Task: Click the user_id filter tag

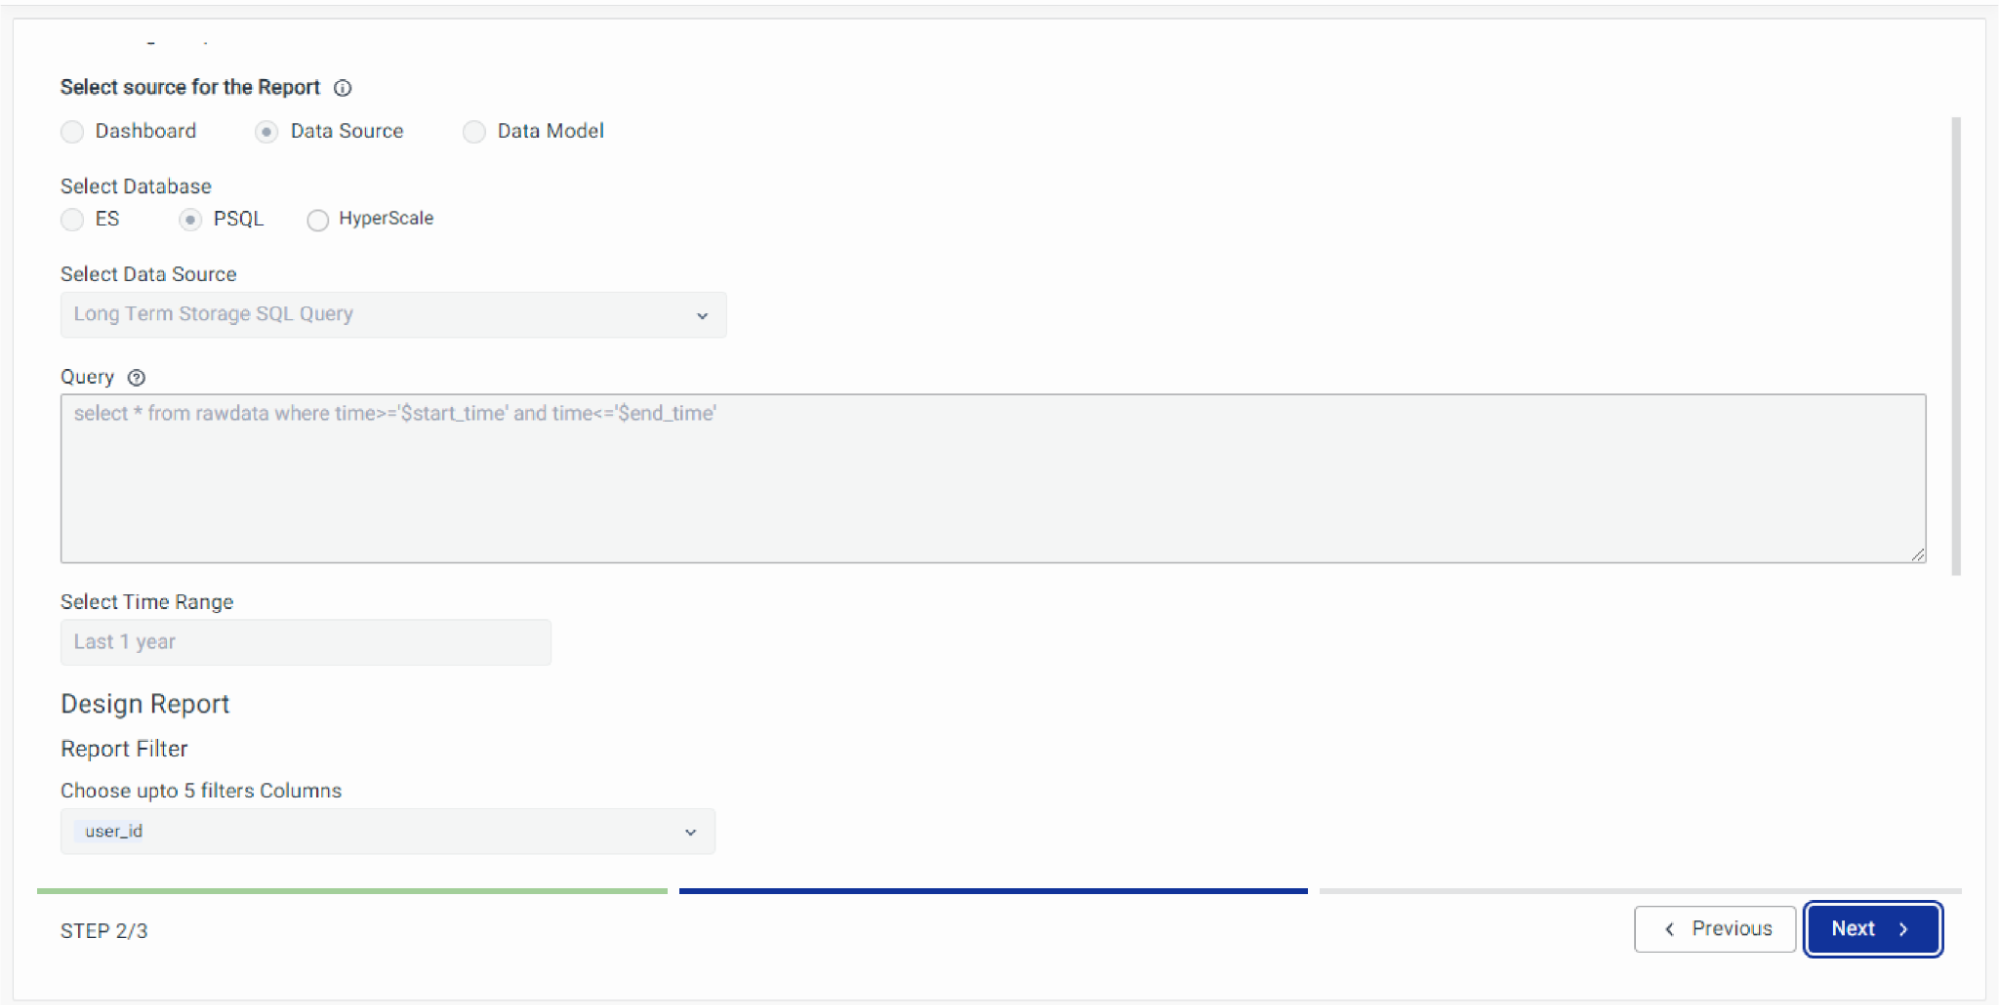Action: click(113, 831)
